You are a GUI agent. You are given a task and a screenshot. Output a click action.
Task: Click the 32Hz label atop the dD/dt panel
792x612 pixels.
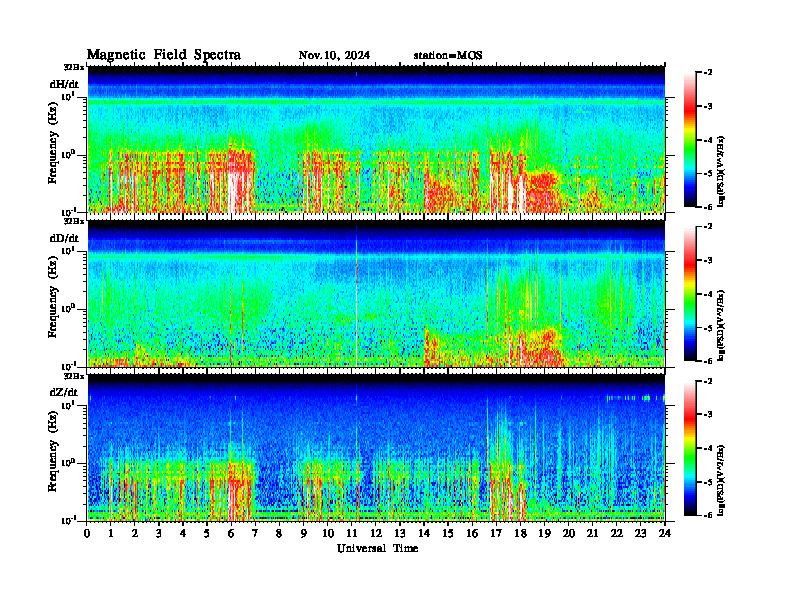click(x=74, y=221)
